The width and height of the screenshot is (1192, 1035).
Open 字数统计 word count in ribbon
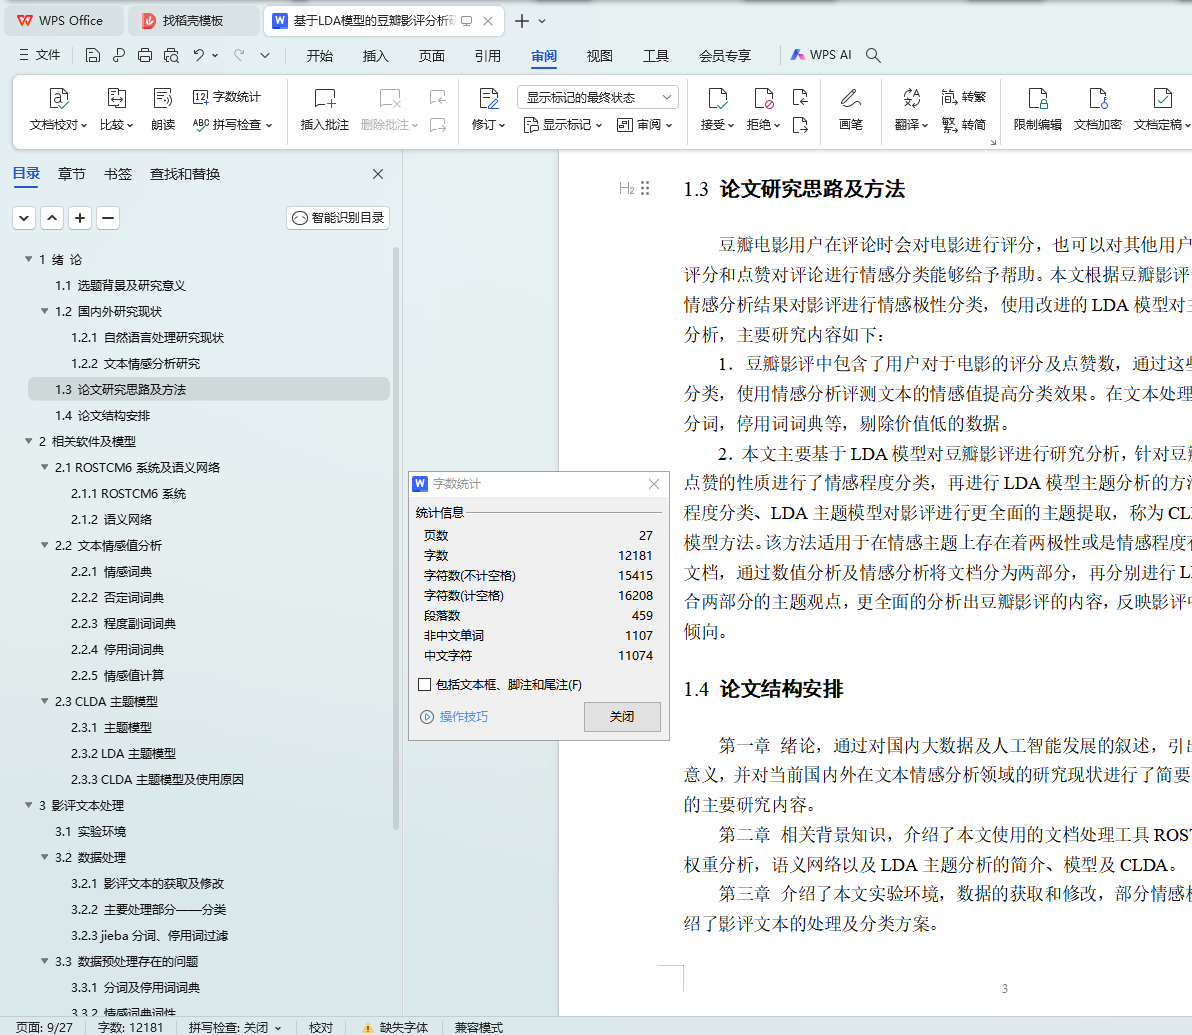coord(227,97)
